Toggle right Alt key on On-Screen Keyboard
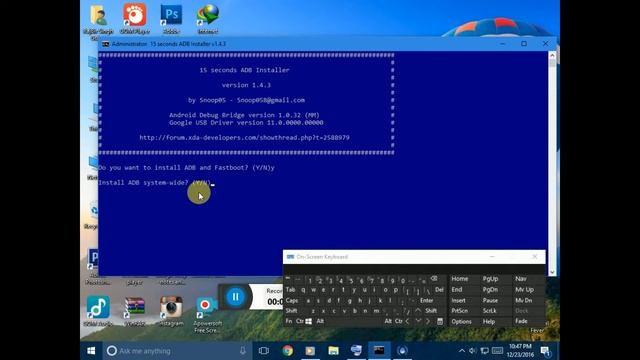The height and width of the screenshot is (360, 640). [x=387, y=321]
